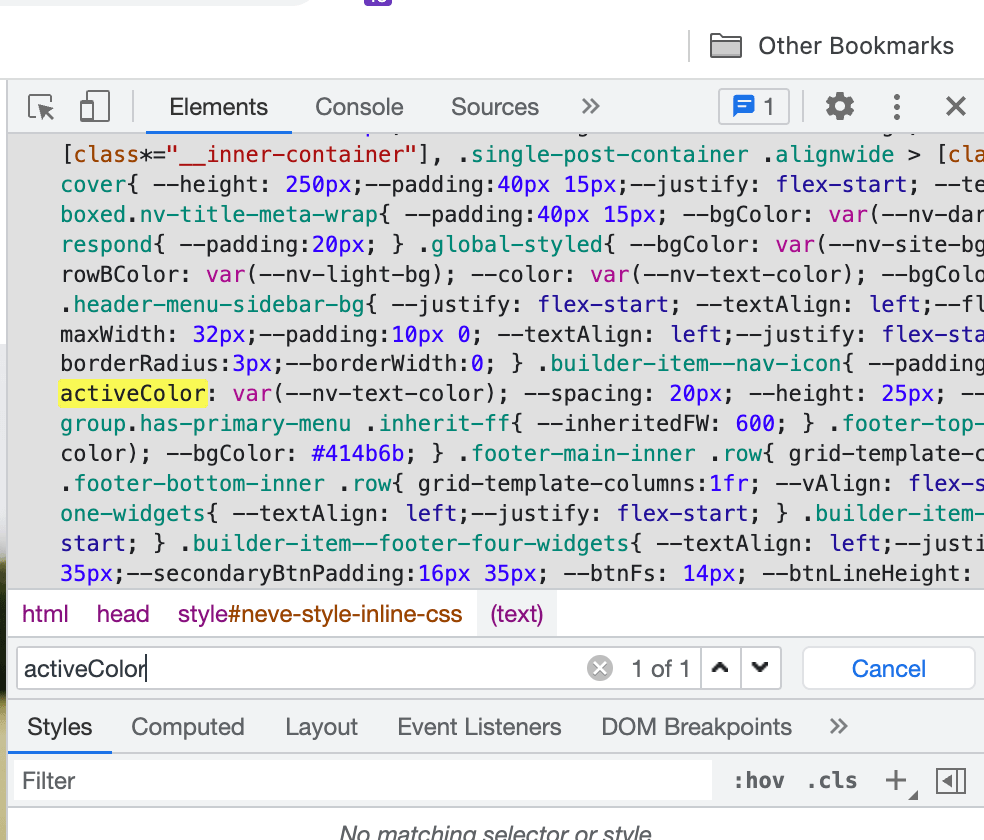Open the Layout pane
This screenshot has width=984, height=840.
tap(321, 727)
